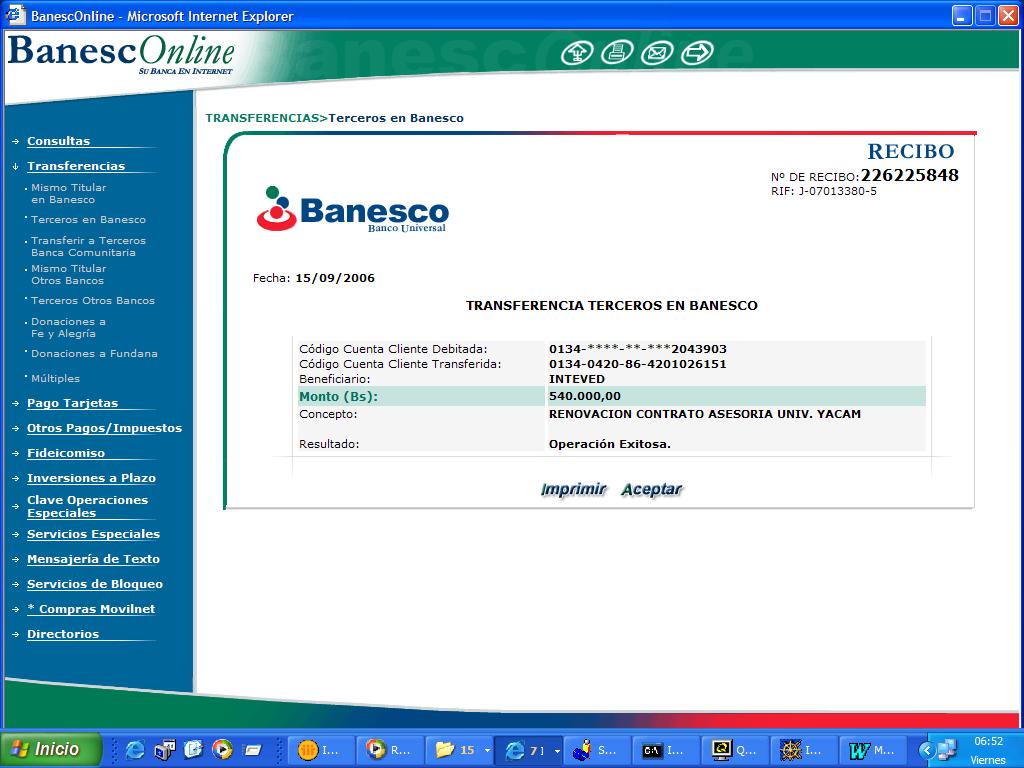Open the grouped folder windows taskbar button

(460, 750)
